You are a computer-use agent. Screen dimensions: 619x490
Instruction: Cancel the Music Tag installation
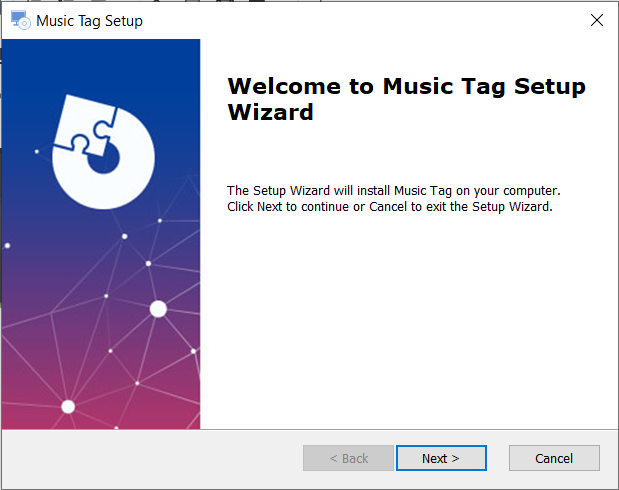(x=554, y=458)
